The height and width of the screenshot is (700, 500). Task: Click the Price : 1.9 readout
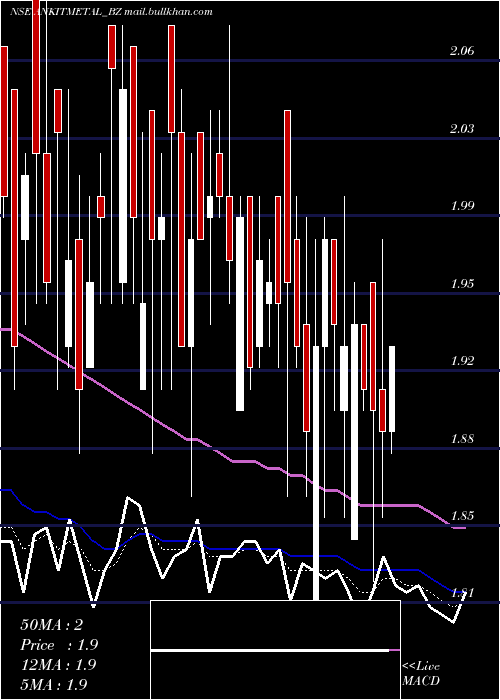[x=59, y=645]
